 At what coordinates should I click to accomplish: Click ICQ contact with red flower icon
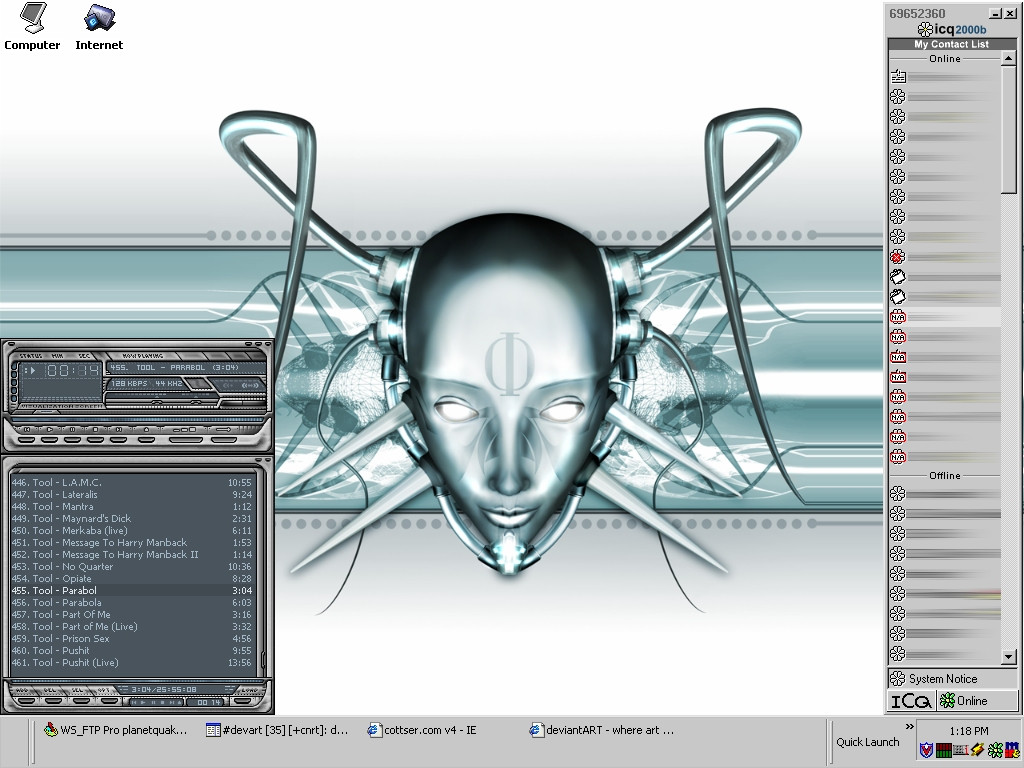tap(944, 257)
